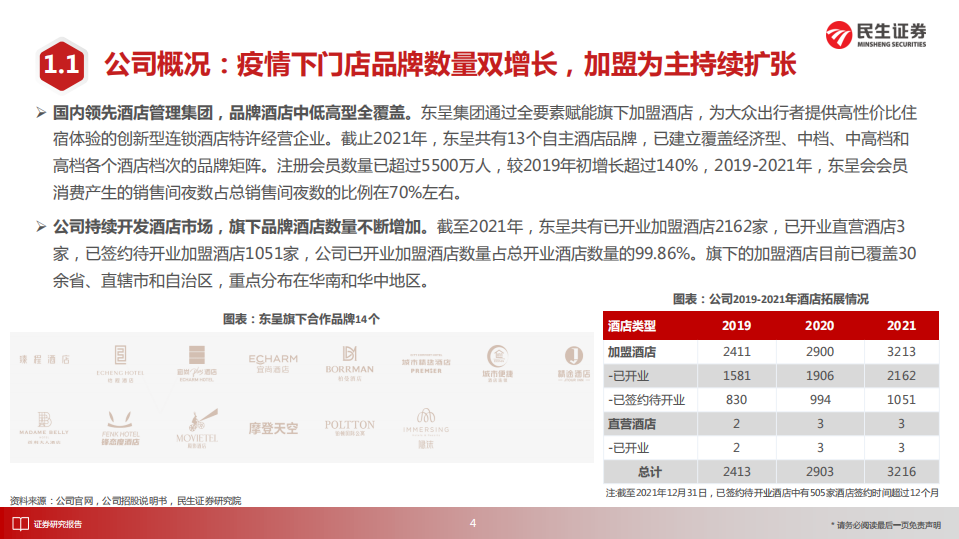Click the first paragraph's arrow bullet
This screenshot has width=959, height=539.
[x=41, y=113]
